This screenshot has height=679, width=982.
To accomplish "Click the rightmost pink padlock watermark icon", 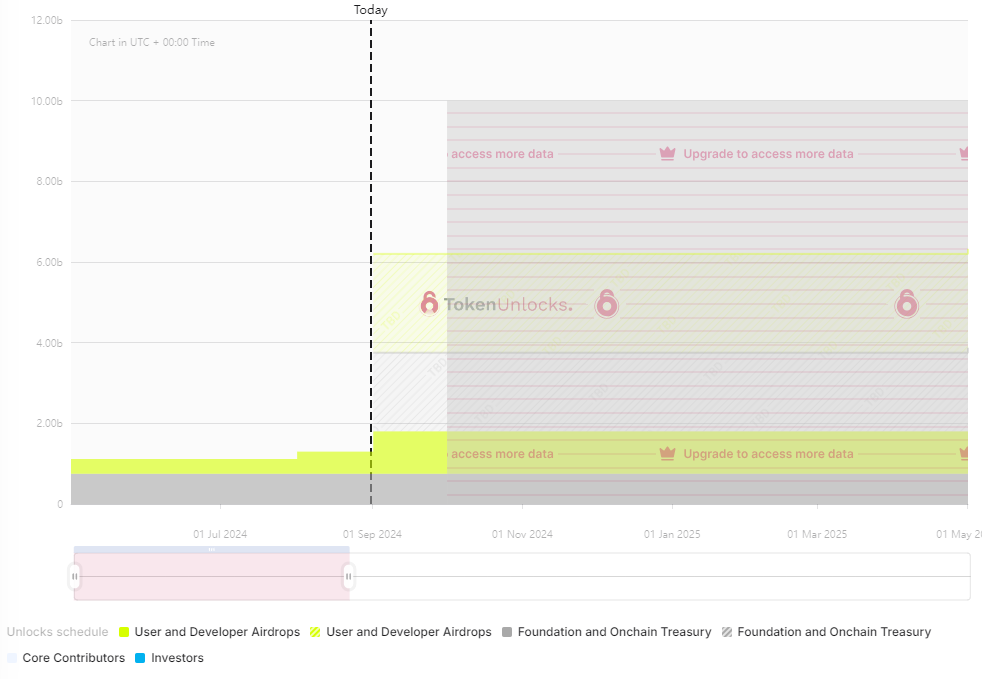I will coord(906,304).
